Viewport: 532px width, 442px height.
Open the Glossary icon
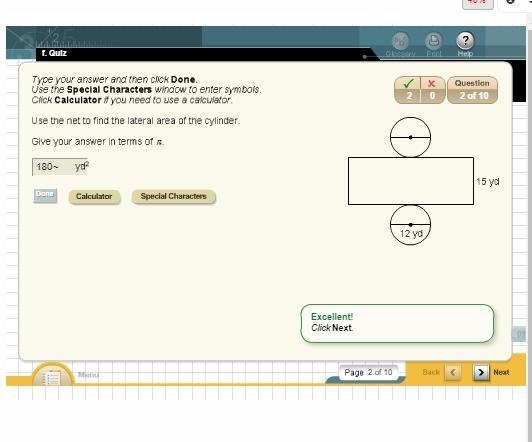pos(400,41)
